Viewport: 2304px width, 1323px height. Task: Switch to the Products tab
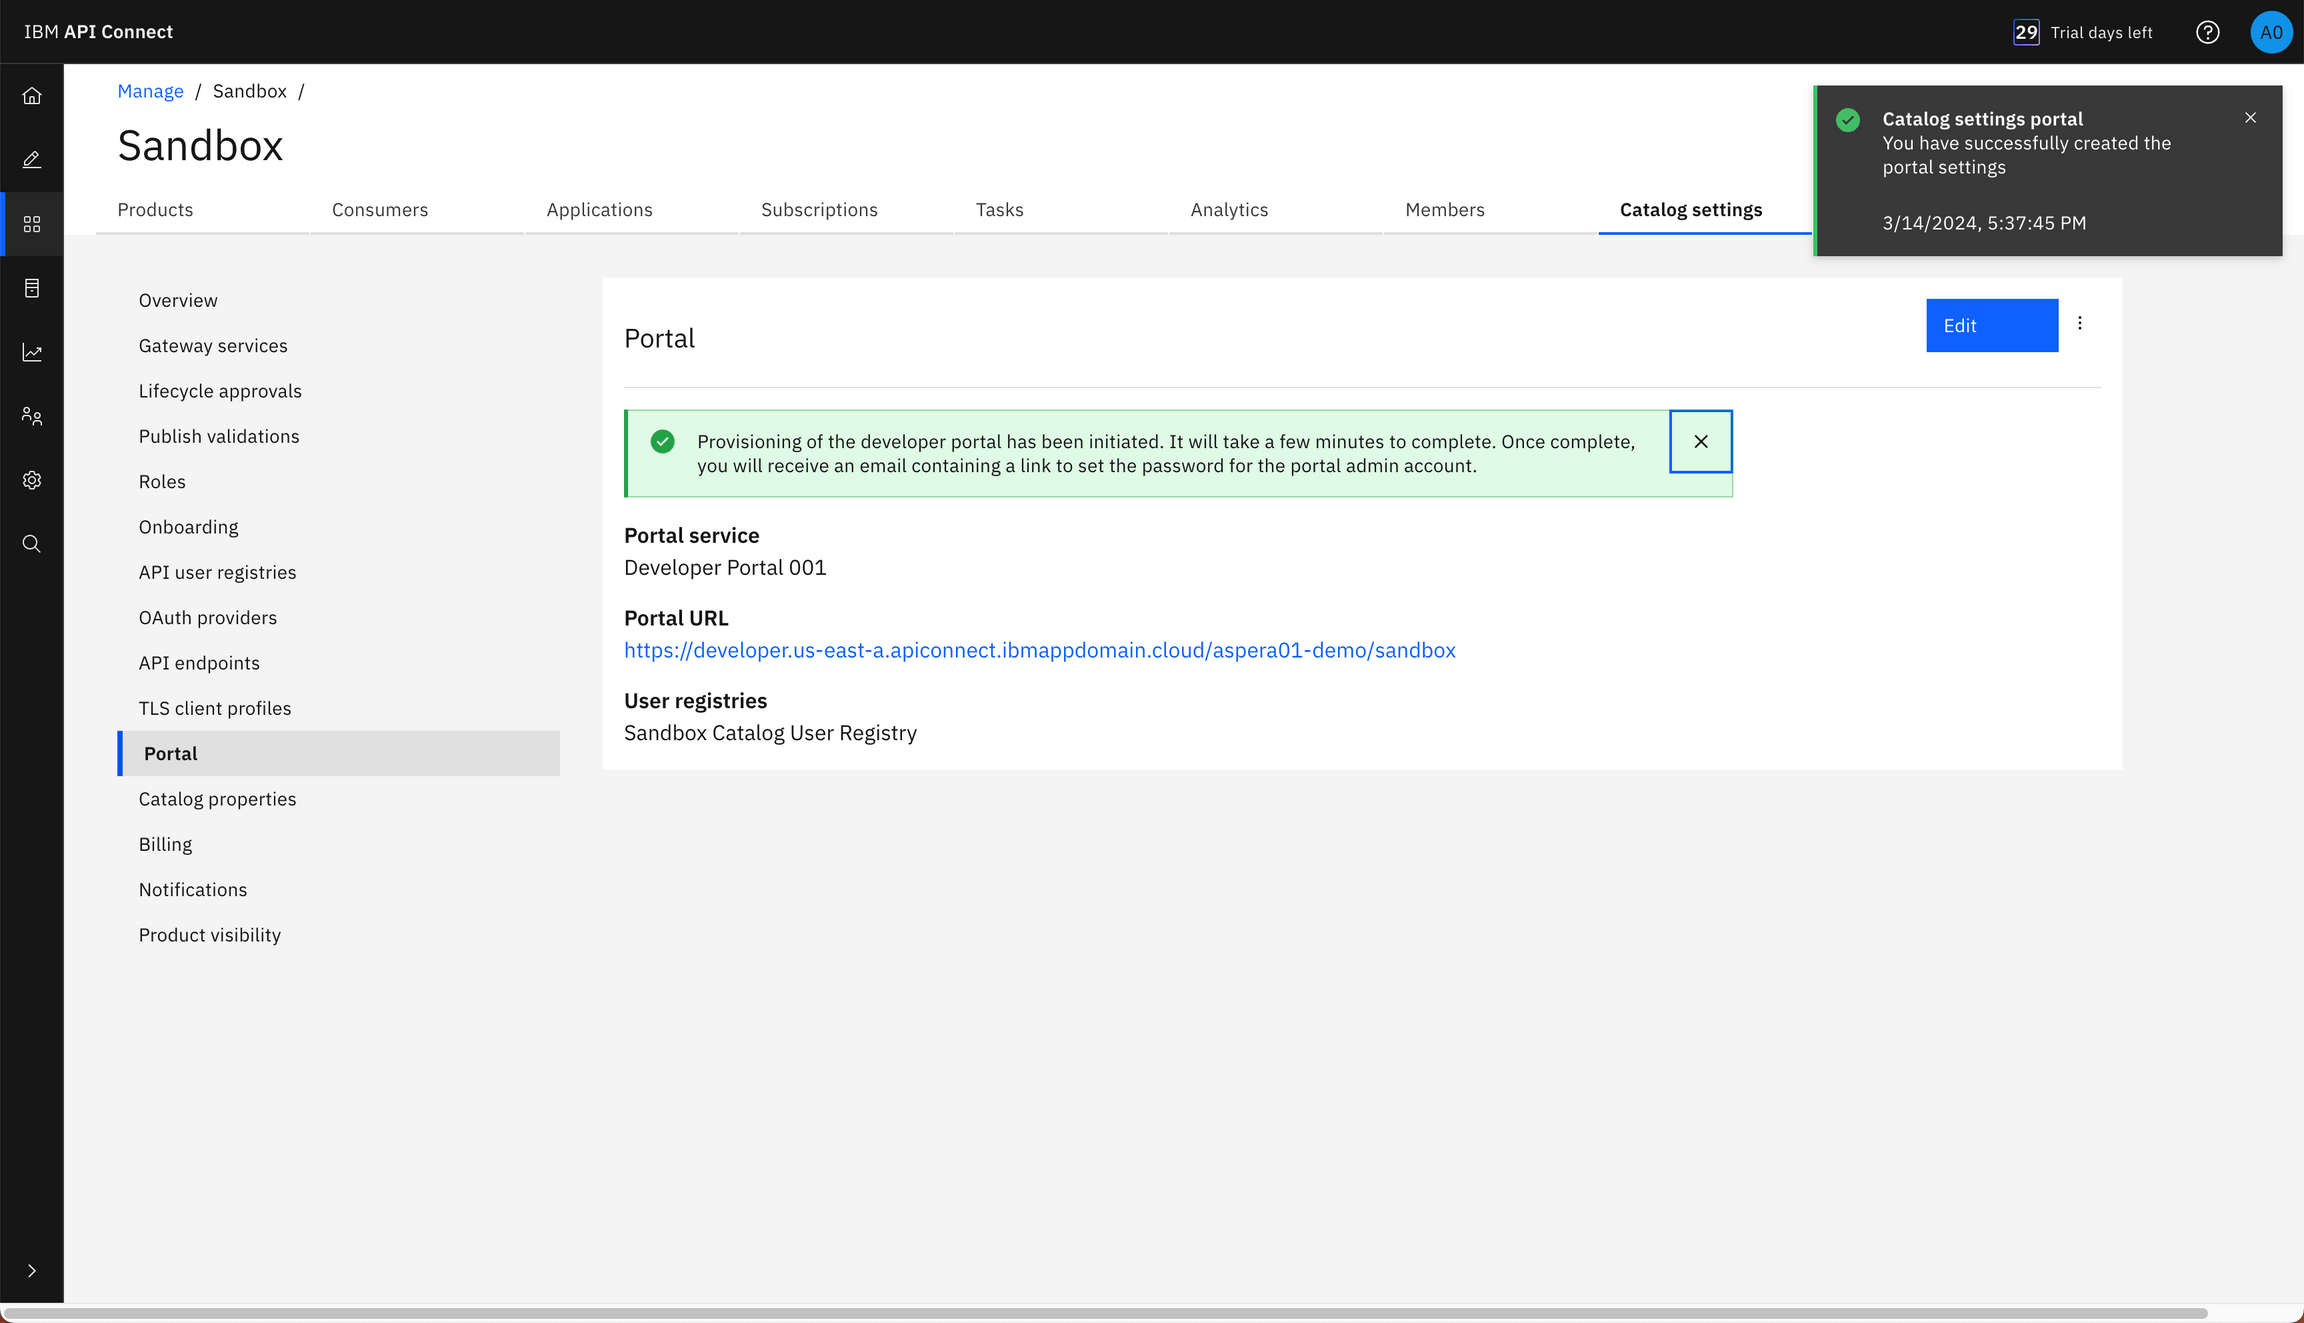155,210
